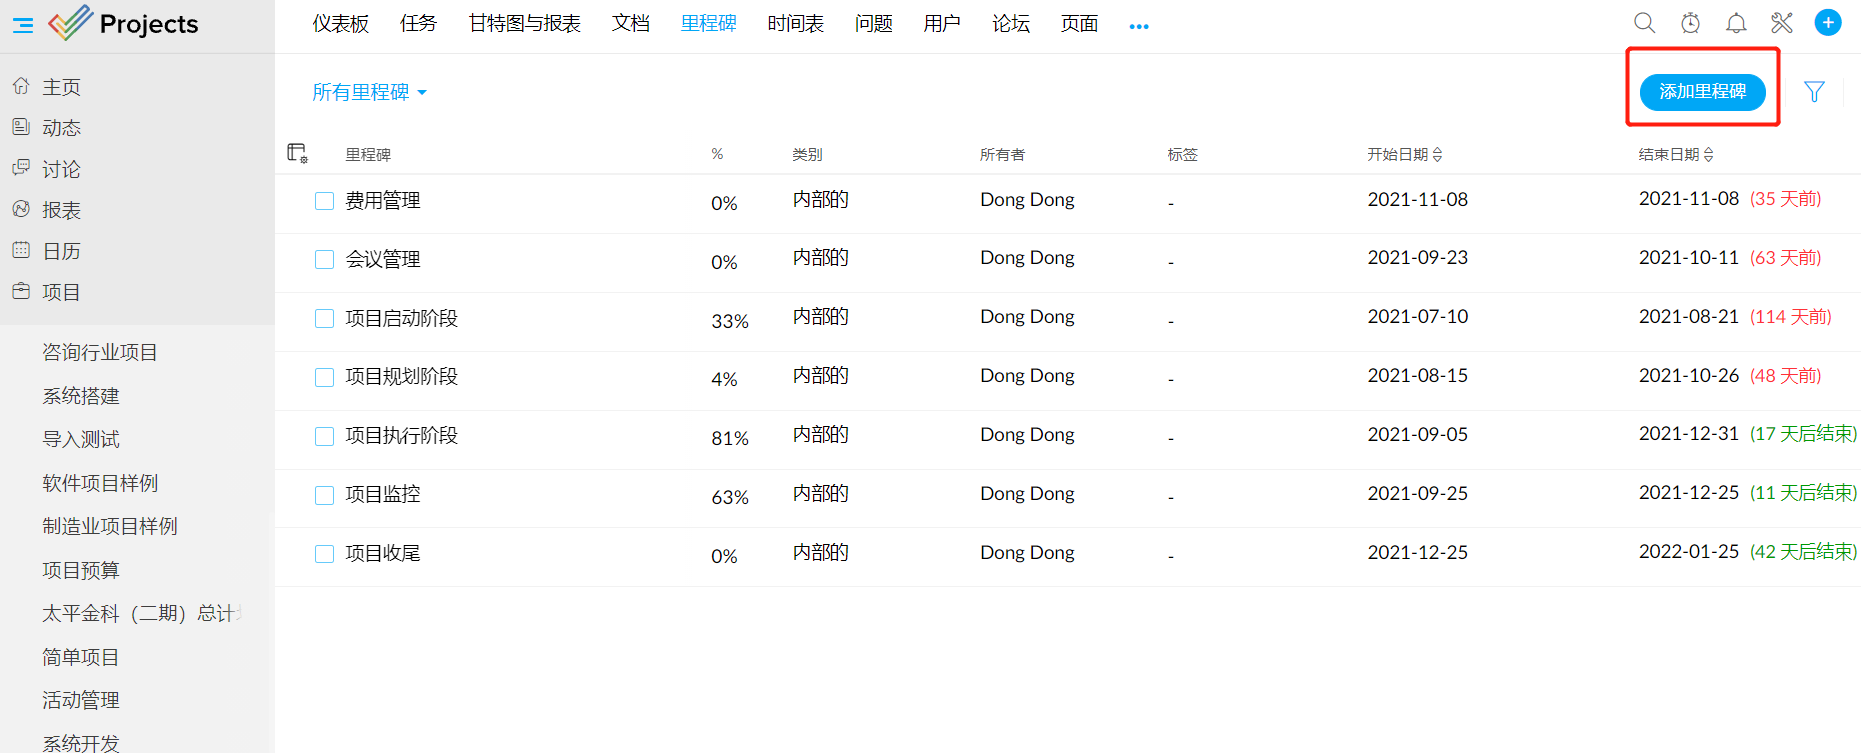
Task: Check the 费用管理 milestone checkbox
Action: [x=324, y=201]
